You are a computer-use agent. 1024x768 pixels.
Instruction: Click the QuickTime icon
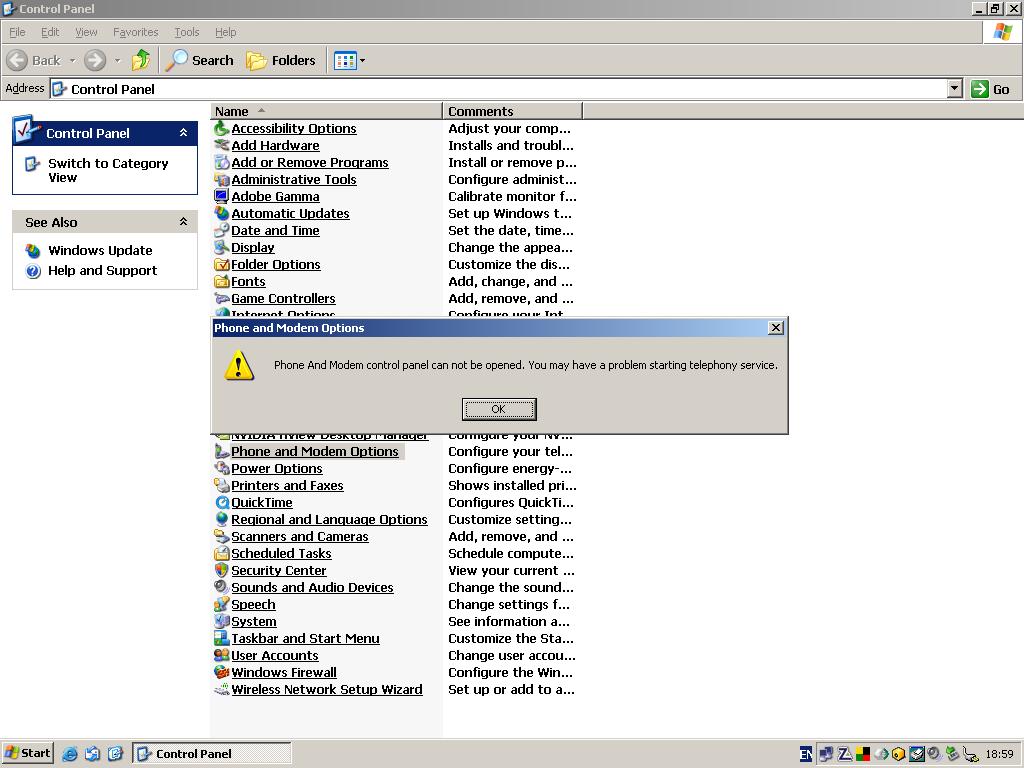click(x=222, y=502)
